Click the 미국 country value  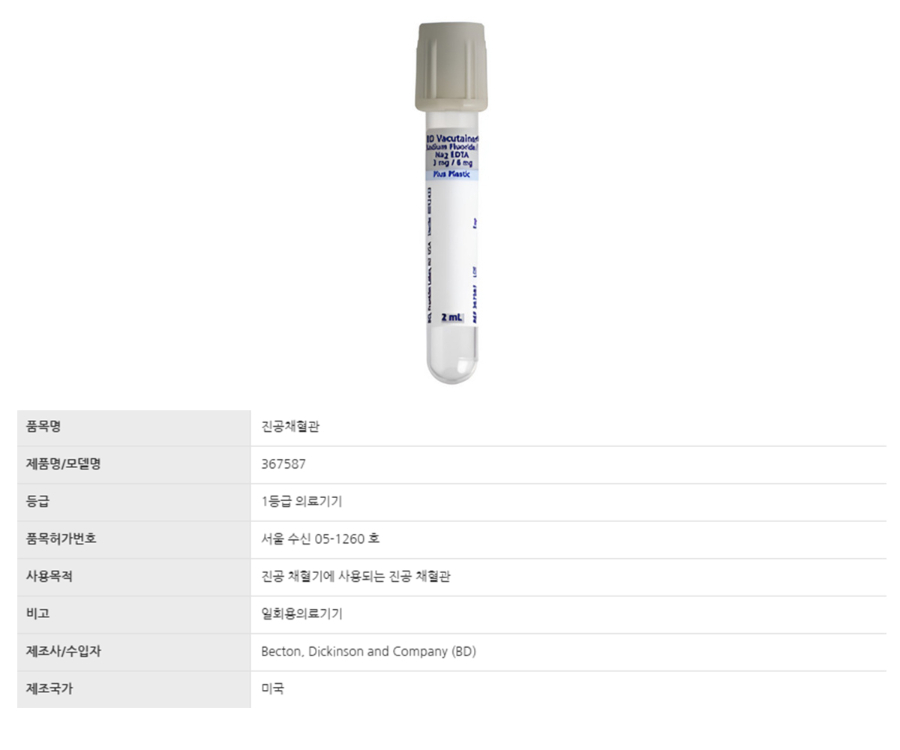tap(273, 689)
